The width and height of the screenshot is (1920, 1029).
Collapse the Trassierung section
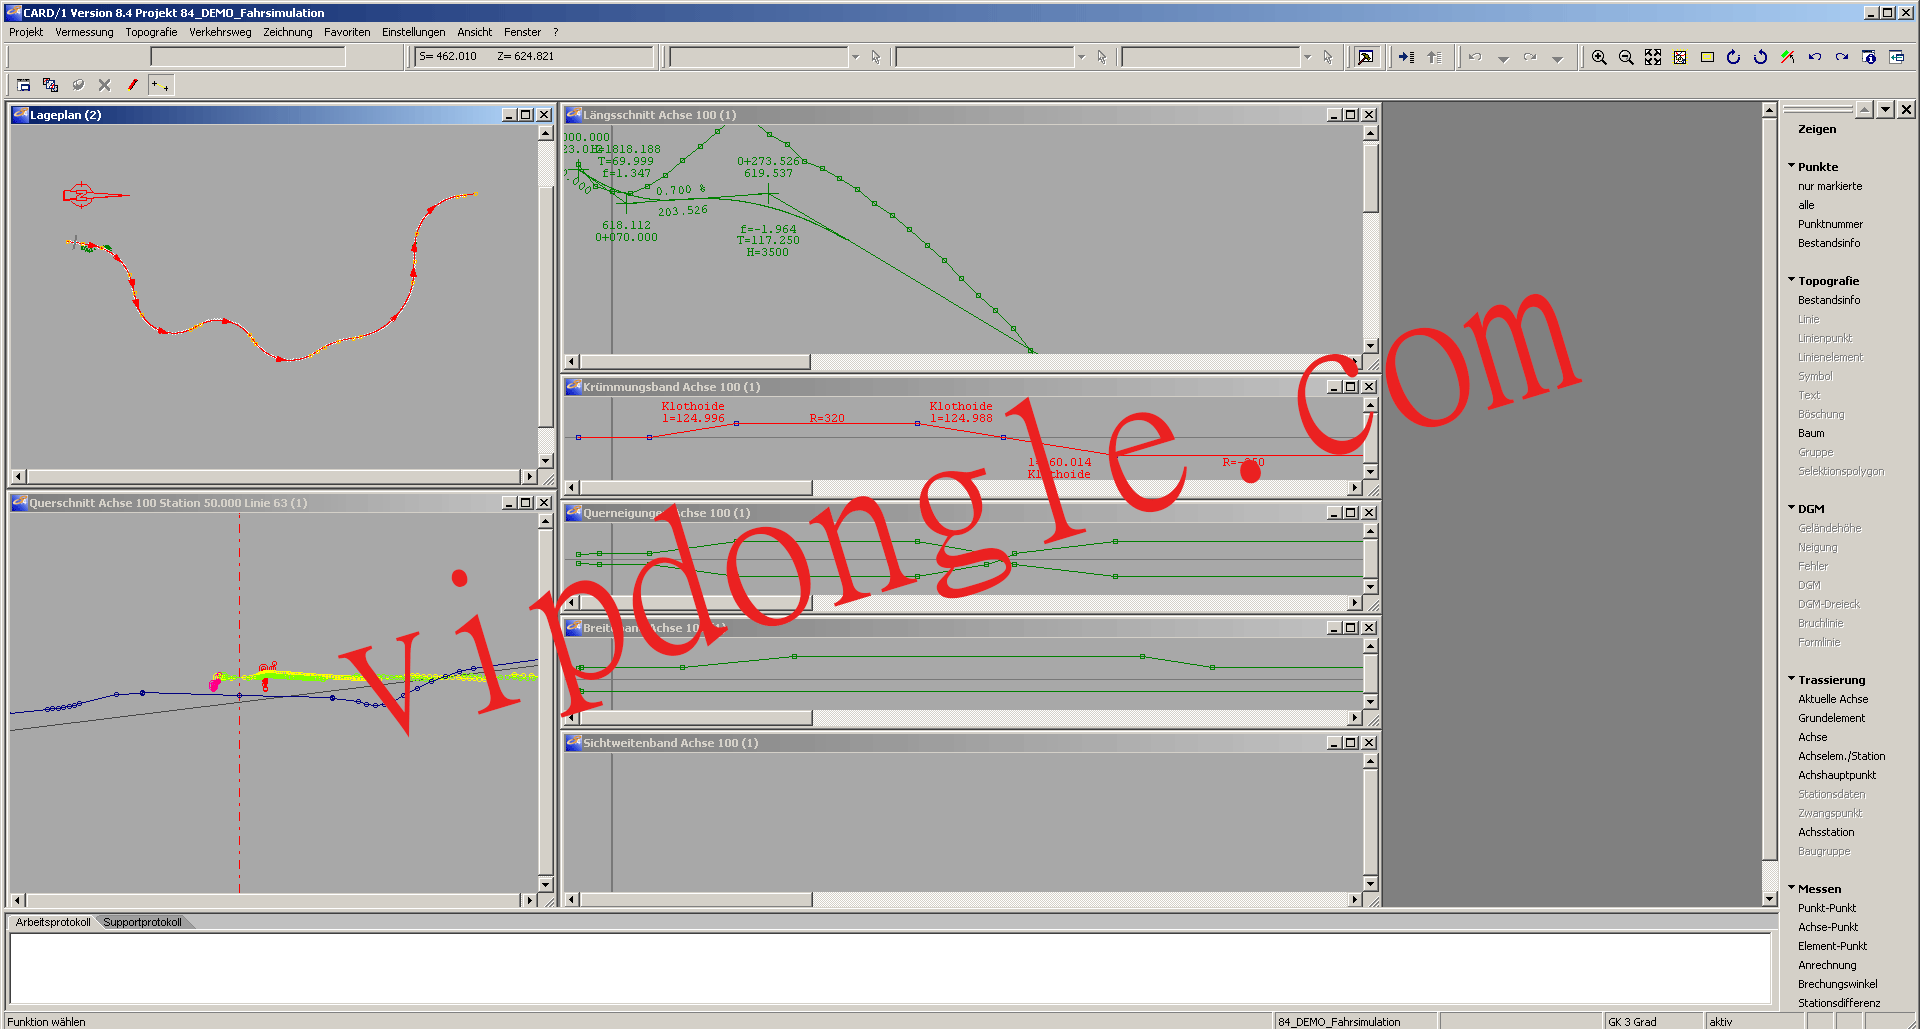(1791, 679)
